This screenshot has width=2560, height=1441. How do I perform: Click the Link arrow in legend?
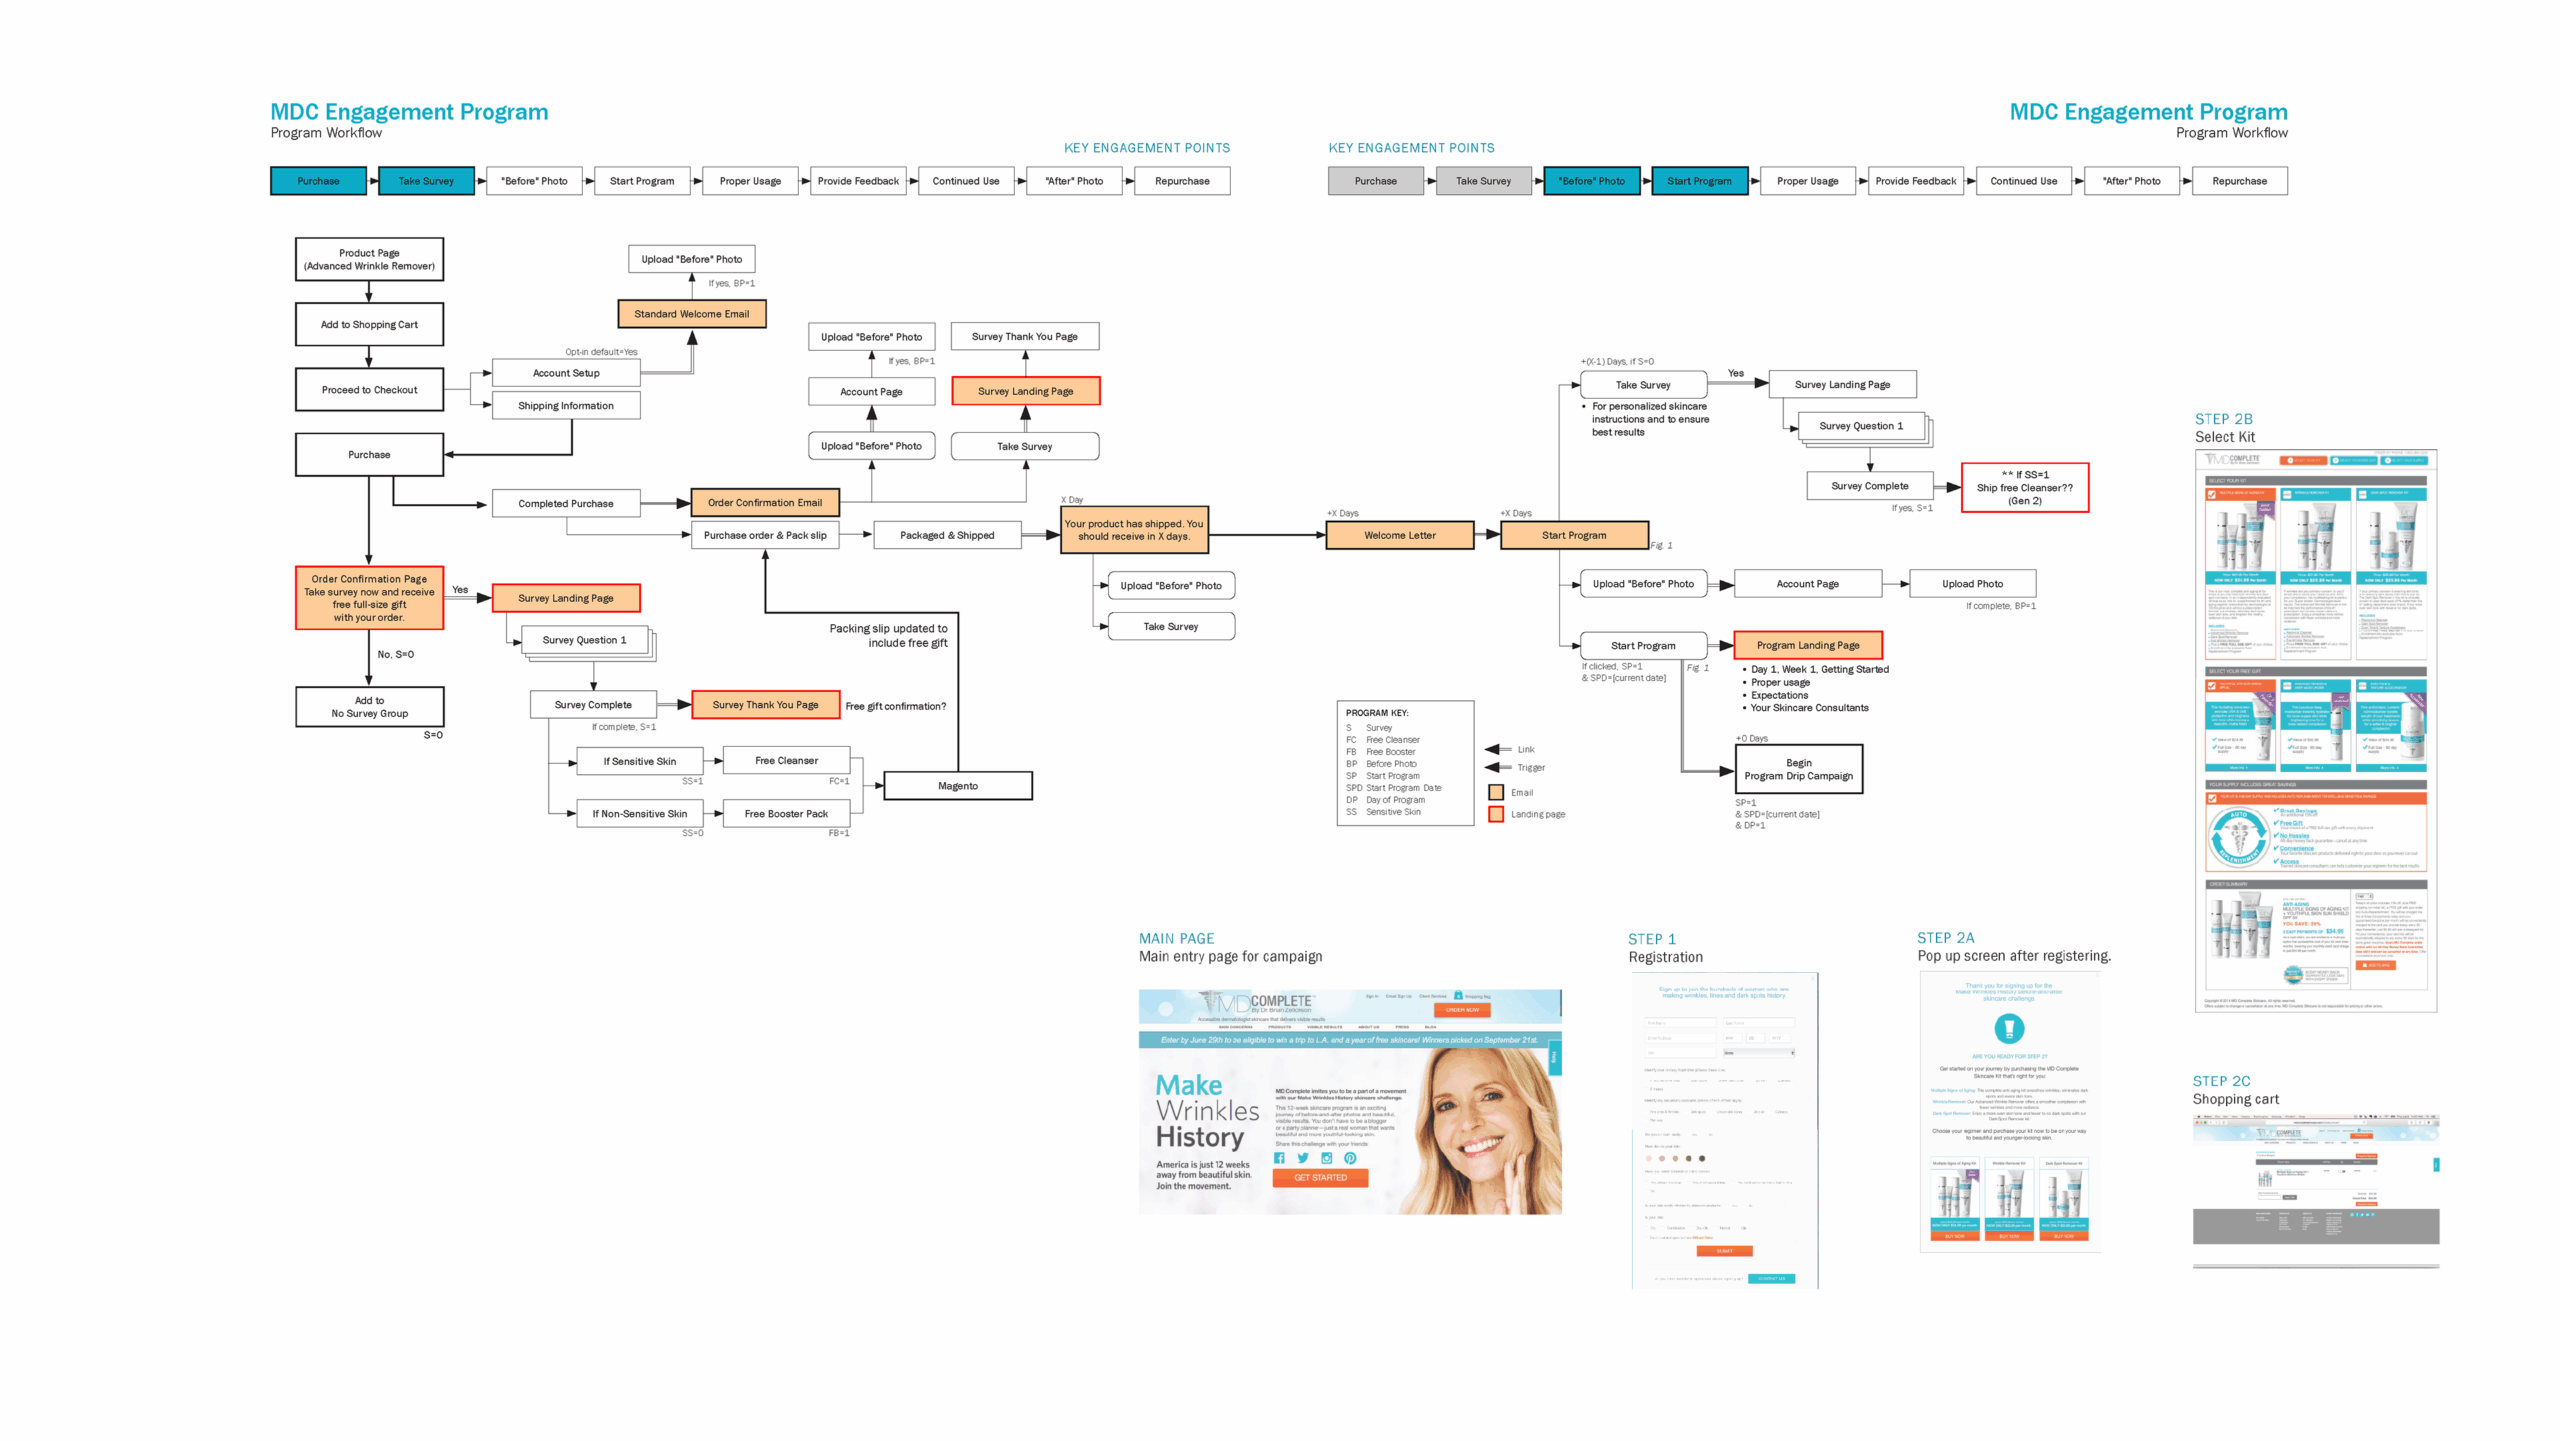coord(1498,750)
